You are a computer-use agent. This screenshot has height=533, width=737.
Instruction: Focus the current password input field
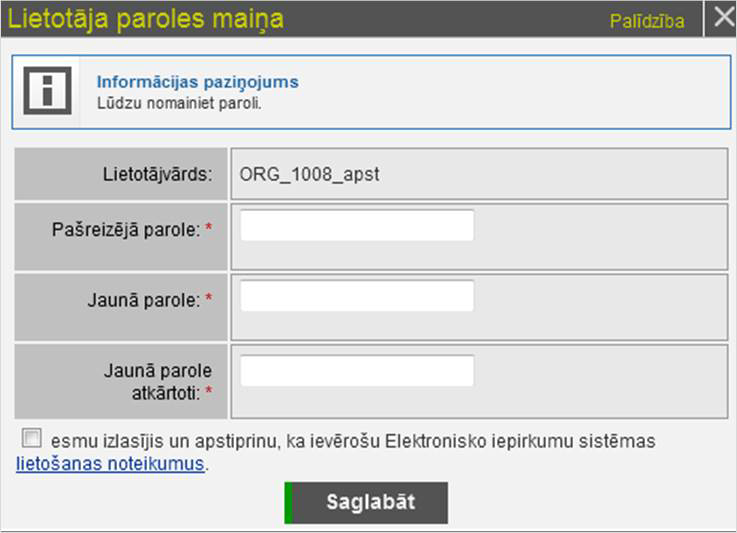point(357,226)
